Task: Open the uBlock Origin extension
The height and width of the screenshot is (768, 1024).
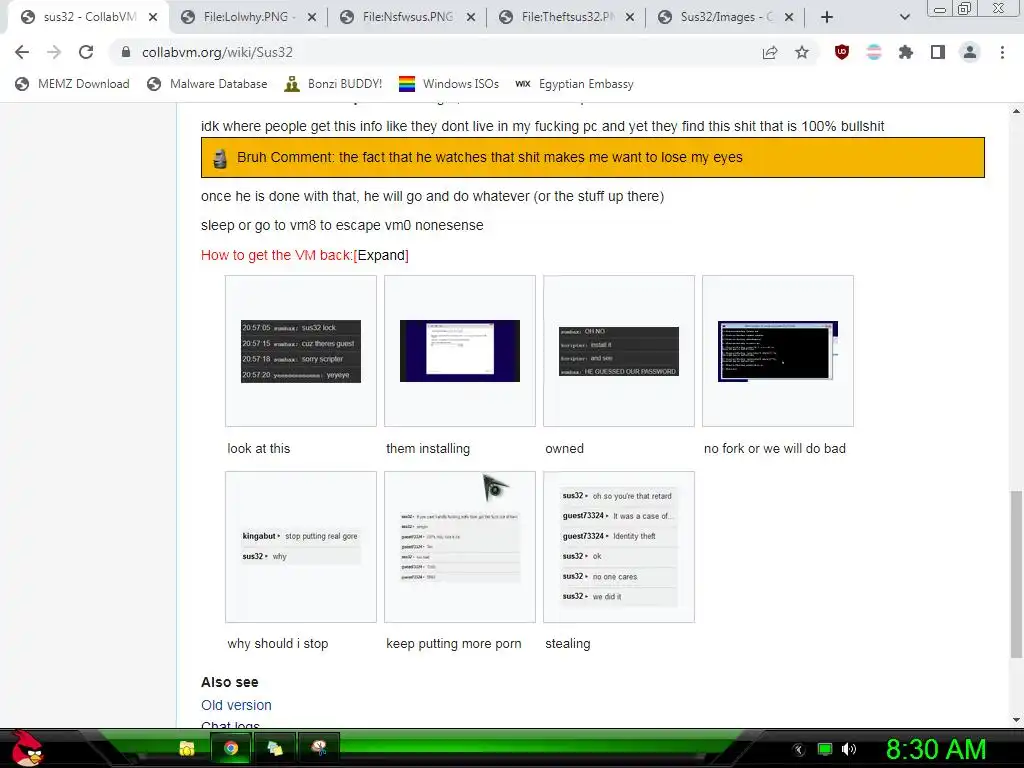Action: pyautogui.click(x=842, y=52)
